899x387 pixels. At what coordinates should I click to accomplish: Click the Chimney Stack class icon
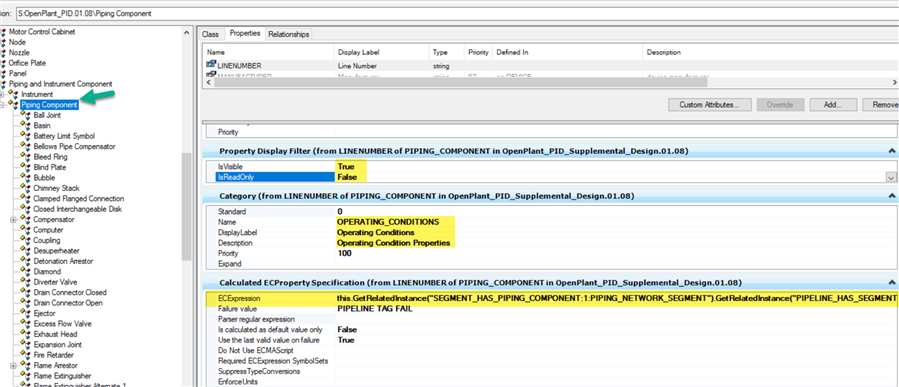26,188
